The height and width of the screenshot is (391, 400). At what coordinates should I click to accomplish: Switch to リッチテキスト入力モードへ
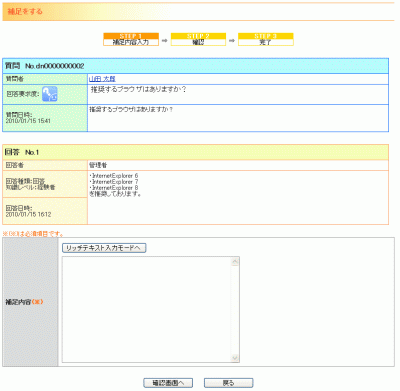coord(104,248)
